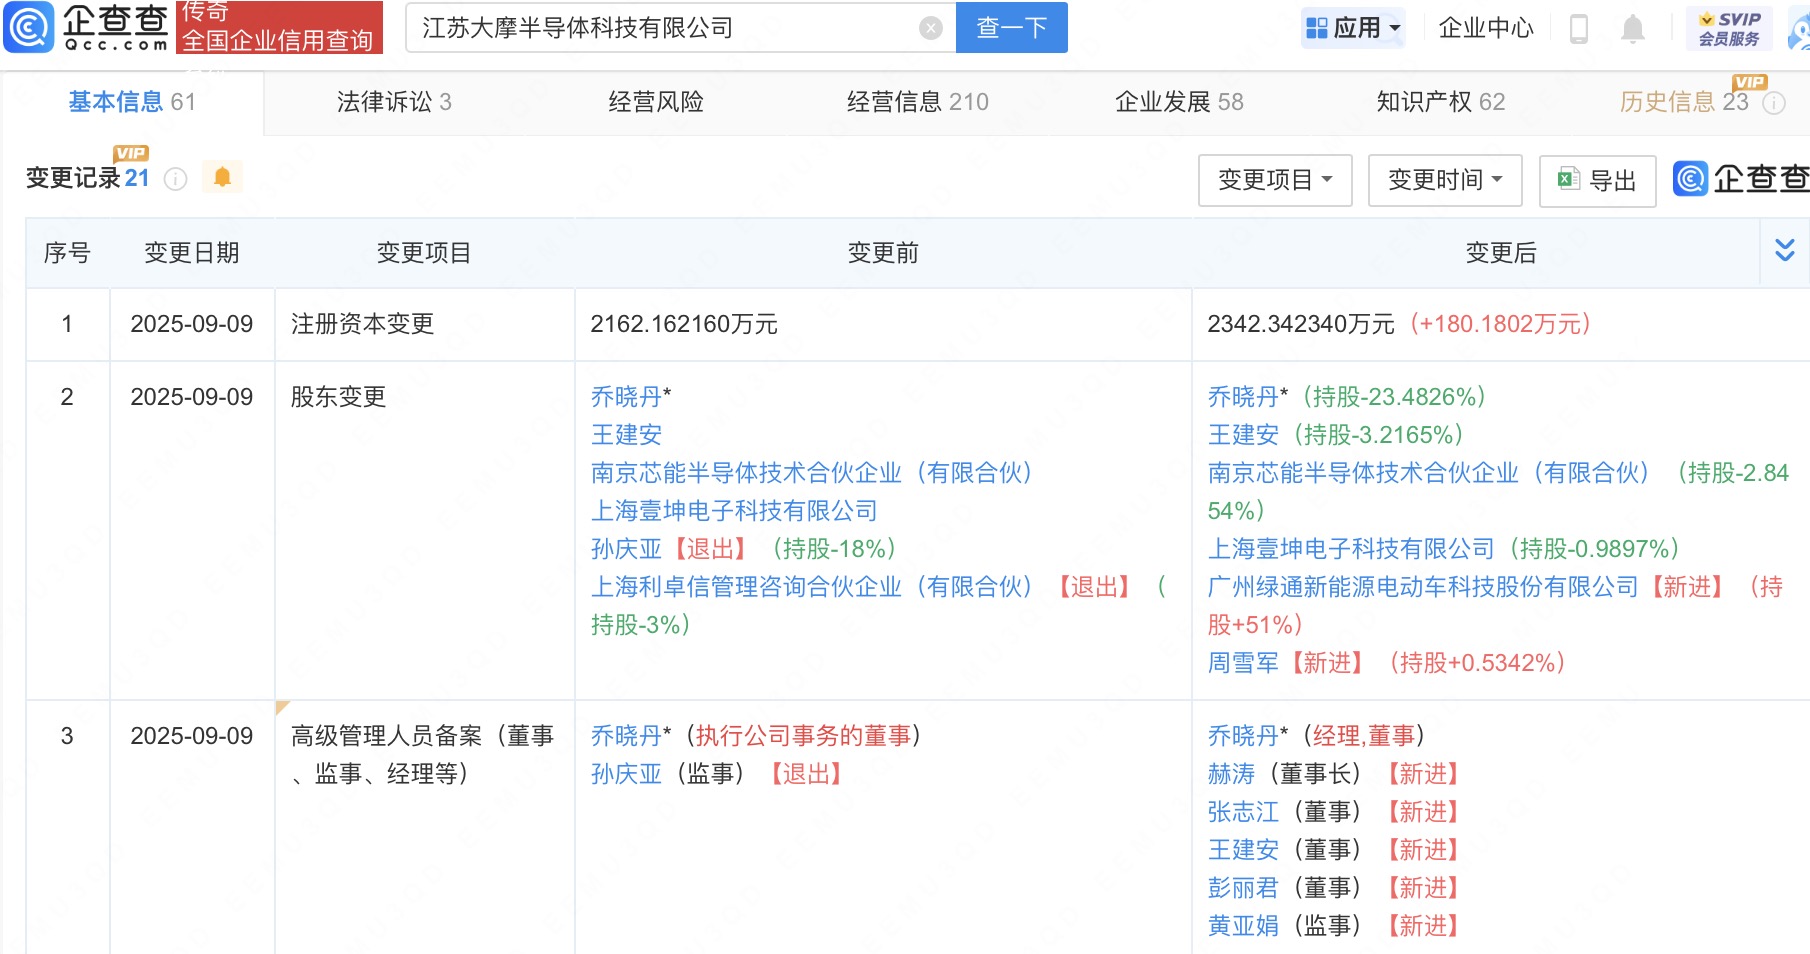This screenshot has width=1810, height=954.
Task: Open shareholder 周雪军 link
Action: [1242, 663]
